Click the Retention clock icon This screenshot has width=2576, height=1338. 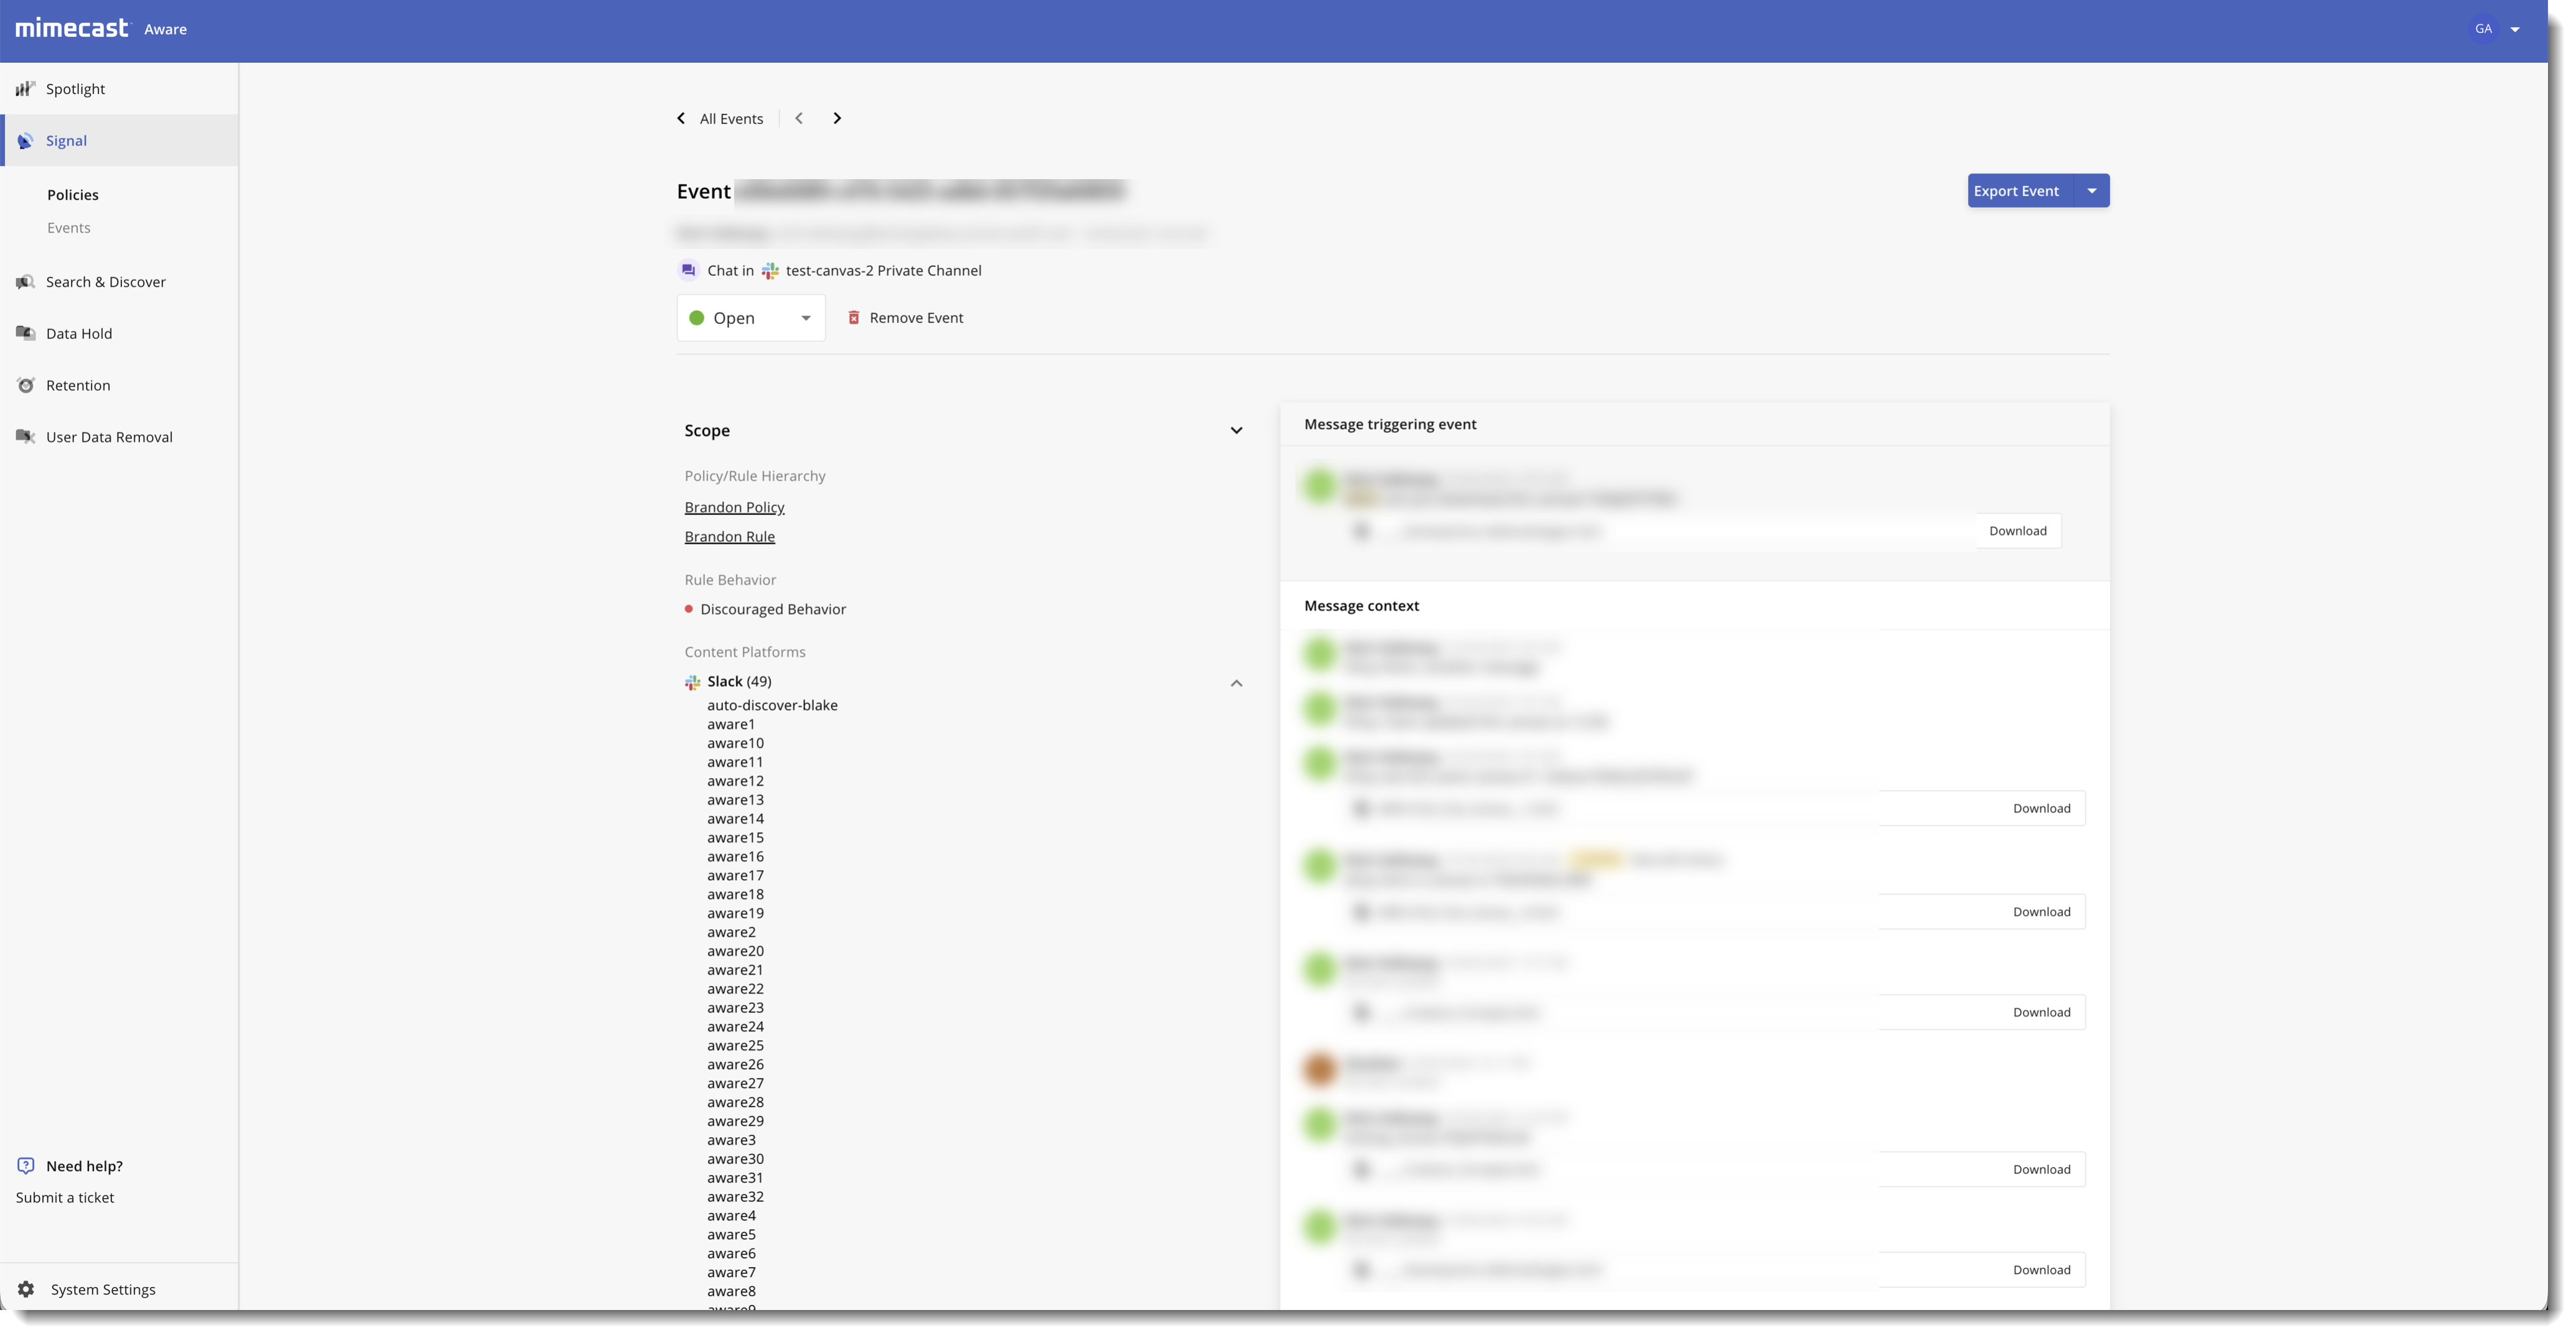pos(25,385)
